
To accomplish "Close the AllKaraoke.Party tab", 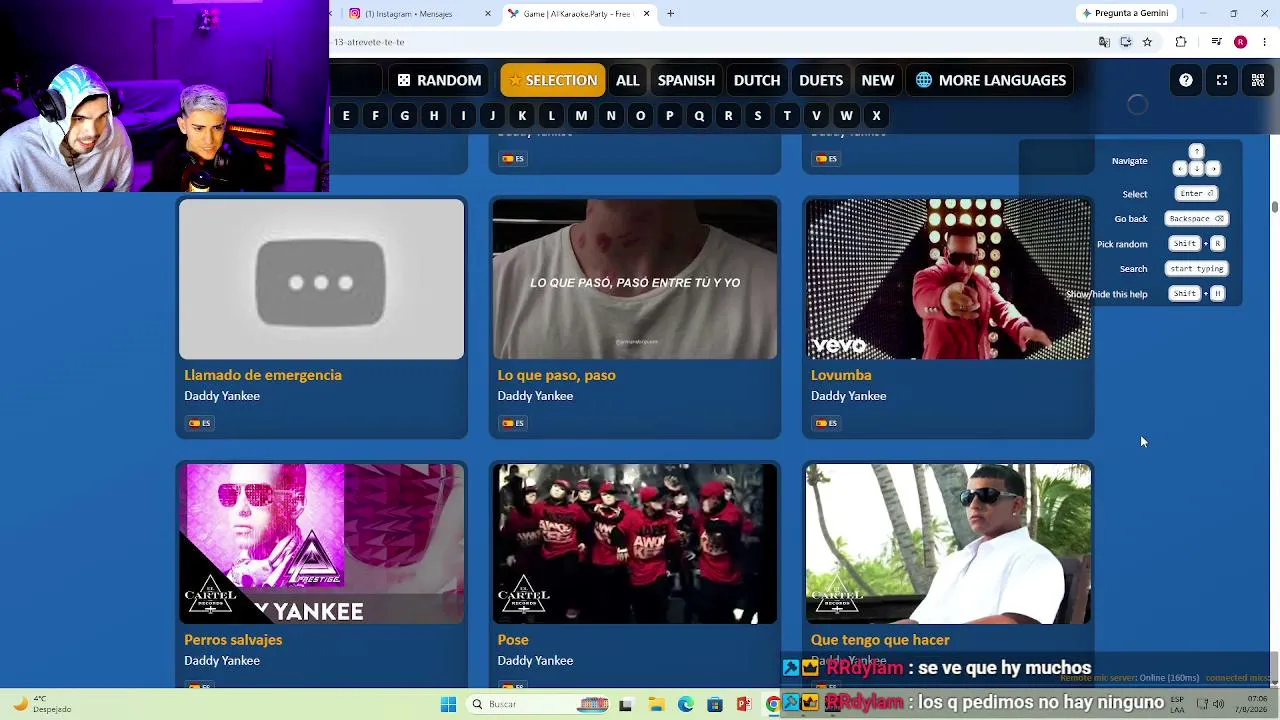I will coord(646,14).
